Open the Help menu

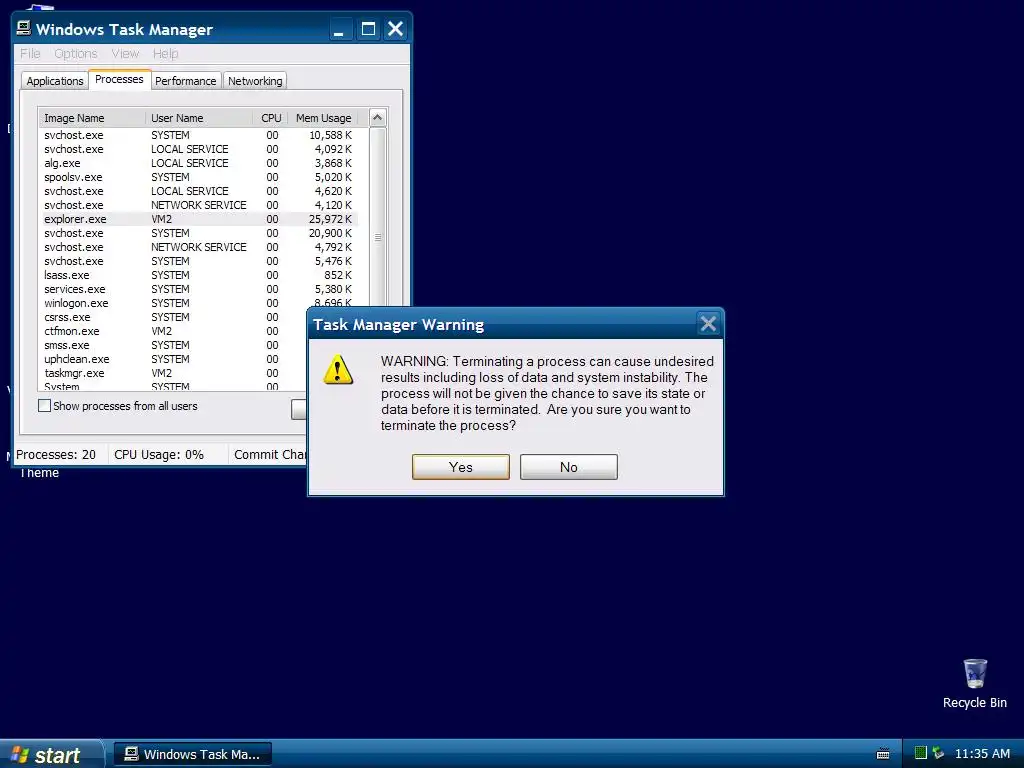165,54
